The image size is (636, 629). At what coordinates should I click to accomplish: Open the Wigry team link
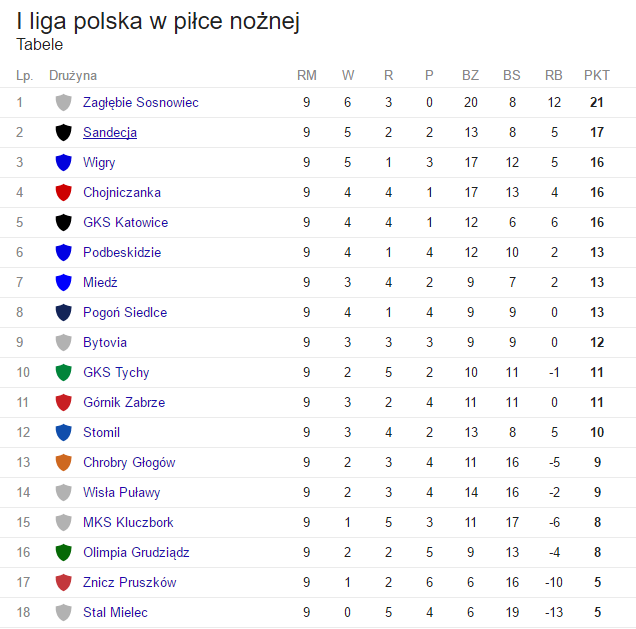point(99,162)
